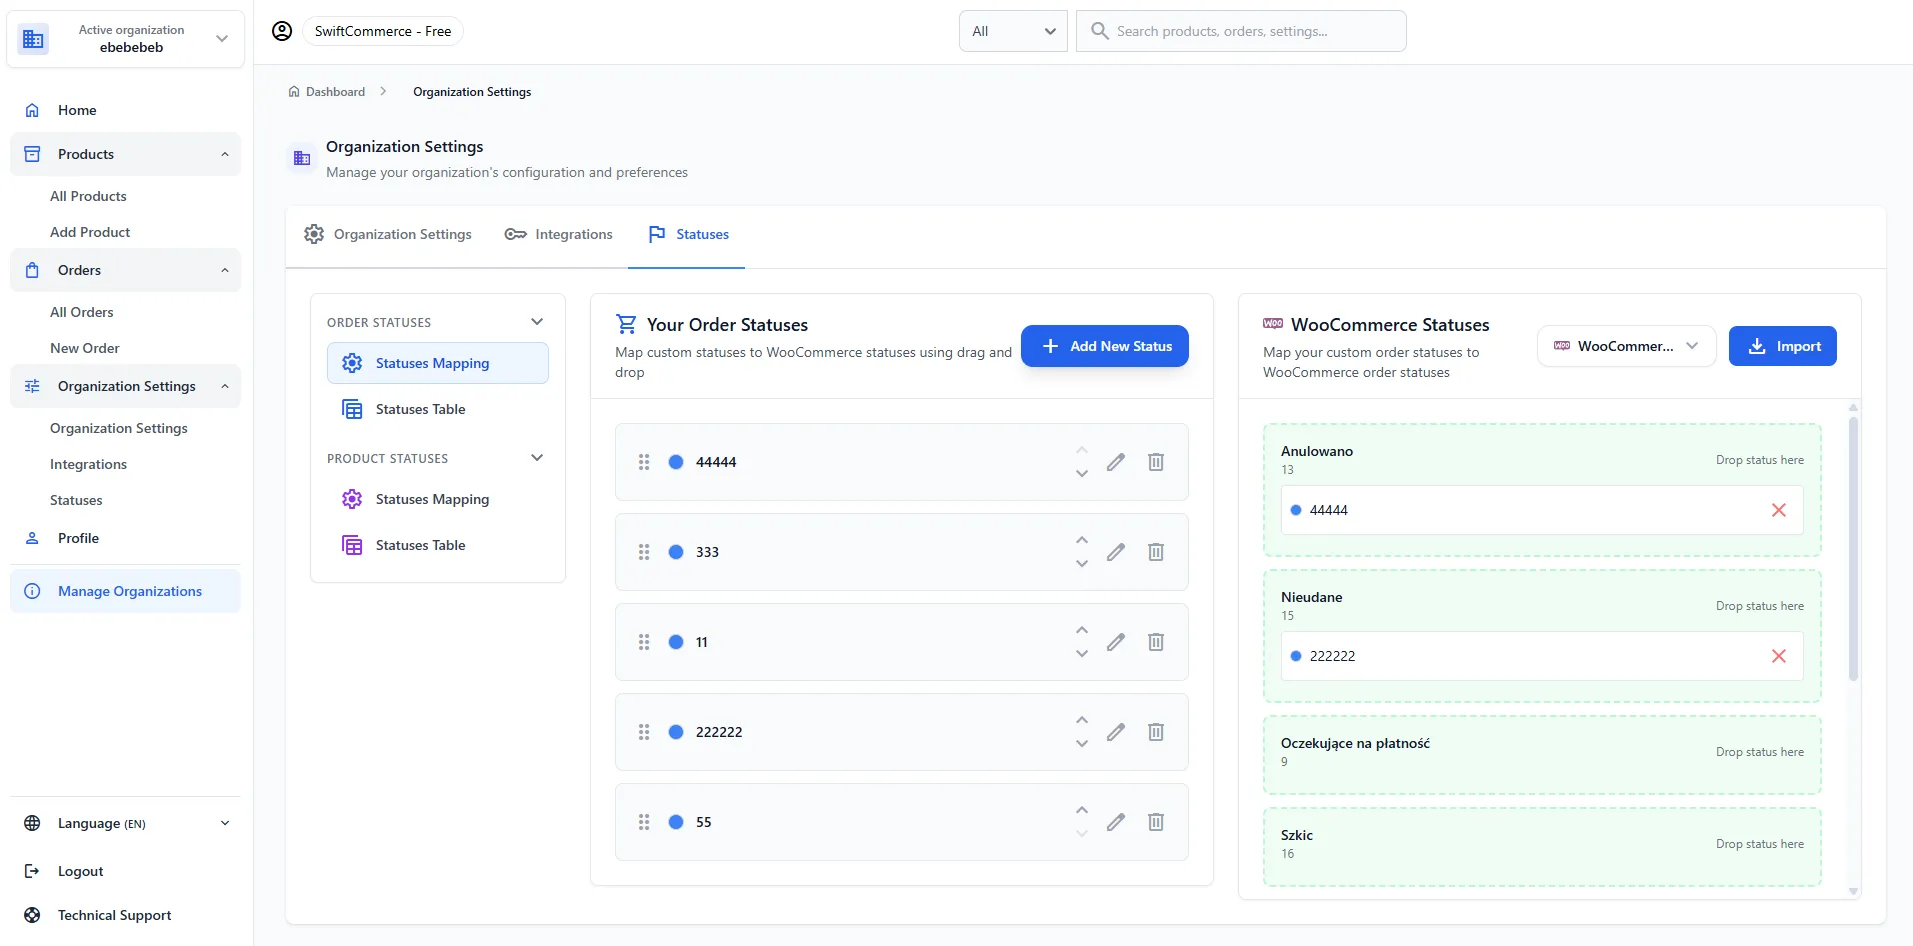Delete the 333 order status

(x=1156, y=551)
